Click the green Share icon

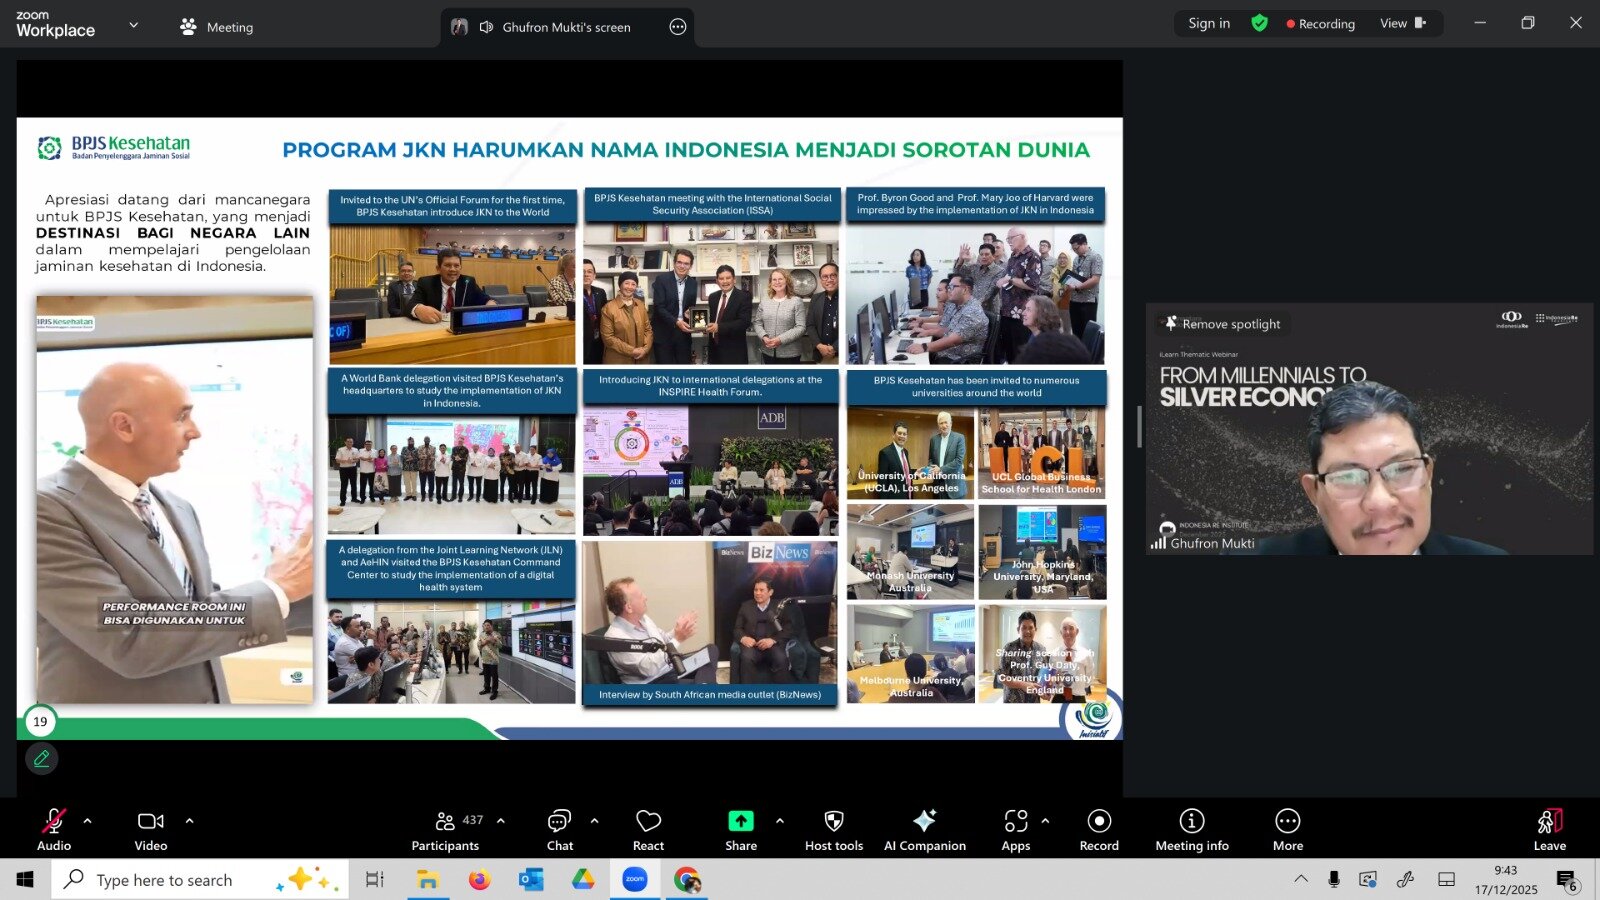pyautogui.click(x=740, y=821)
